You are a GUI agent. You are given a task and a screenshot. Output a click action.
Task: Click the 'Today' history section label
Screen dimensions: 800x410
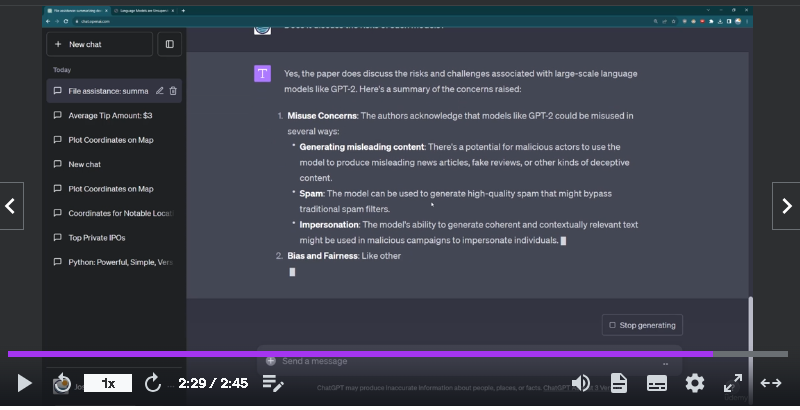[x=62, y=70]
